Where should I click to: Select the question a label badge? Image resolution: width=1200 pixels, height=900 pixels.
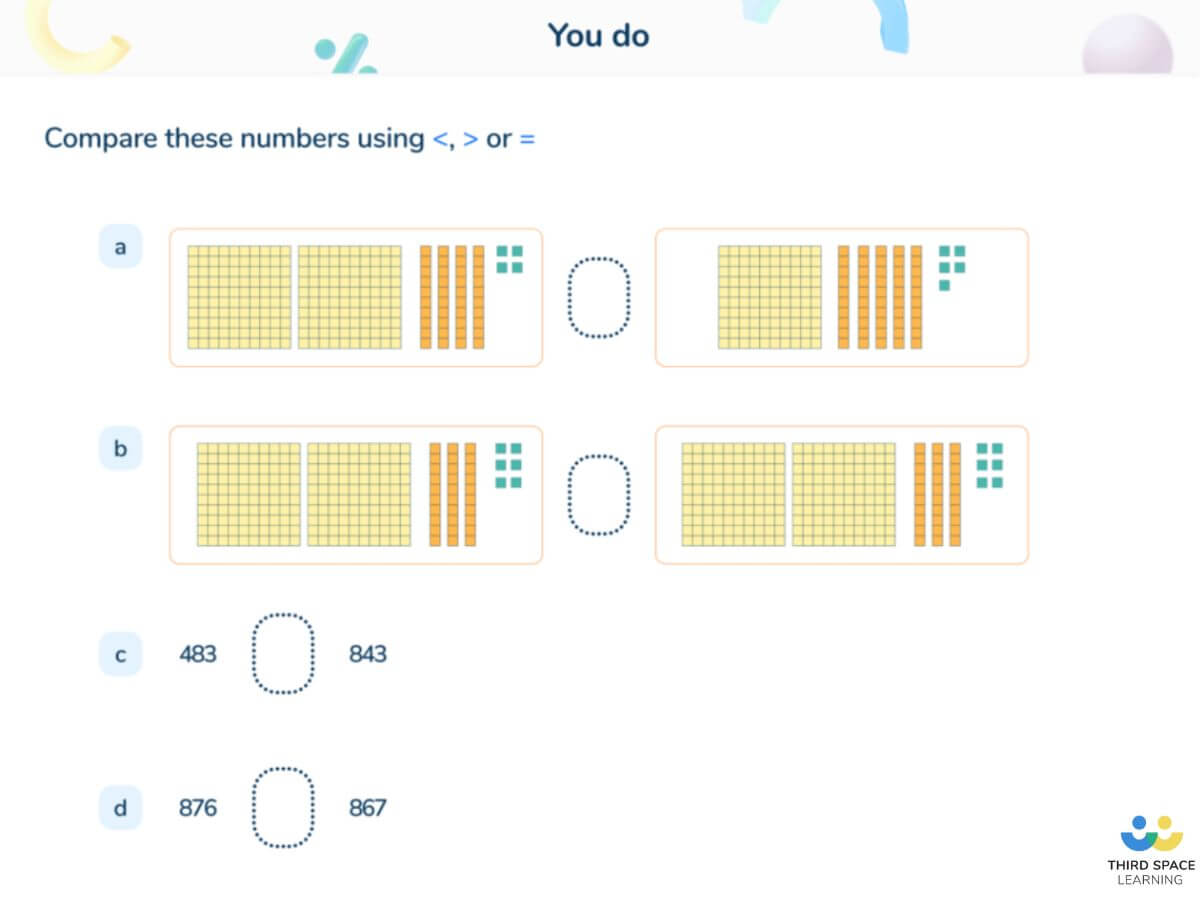point(120,247)
